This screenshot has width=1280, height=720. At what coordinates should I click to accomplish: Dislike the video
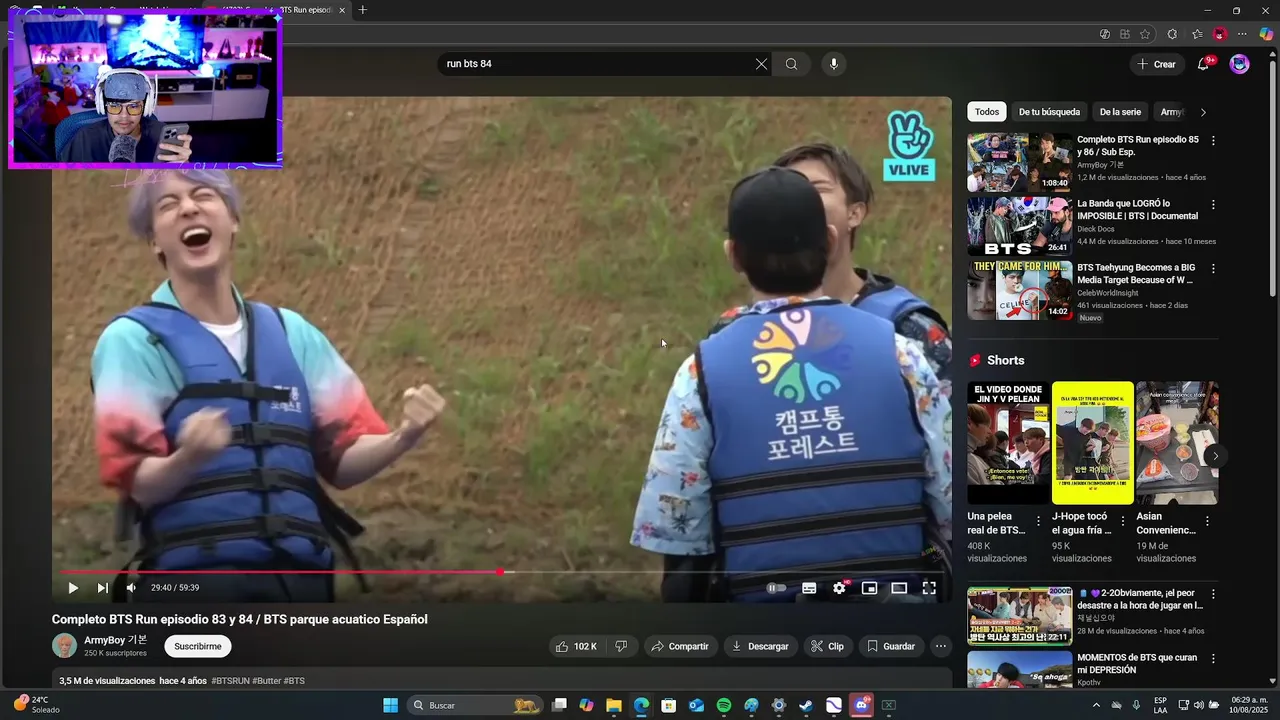pyautogui.click(x=621, y=647)
